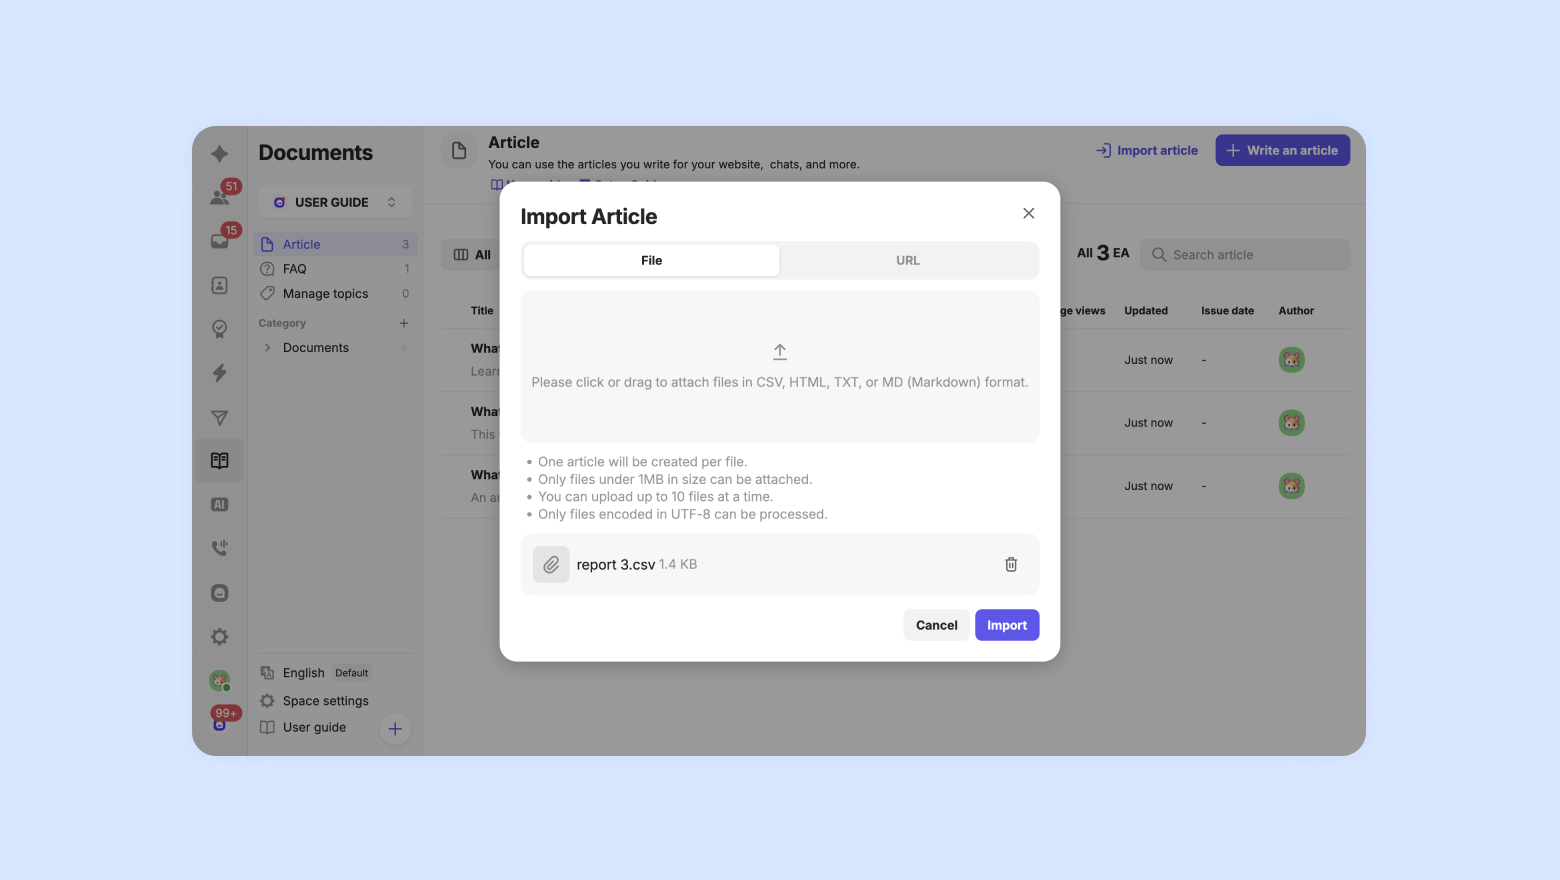
Task: Click the Import button
Action: (x=1007, y=625)
